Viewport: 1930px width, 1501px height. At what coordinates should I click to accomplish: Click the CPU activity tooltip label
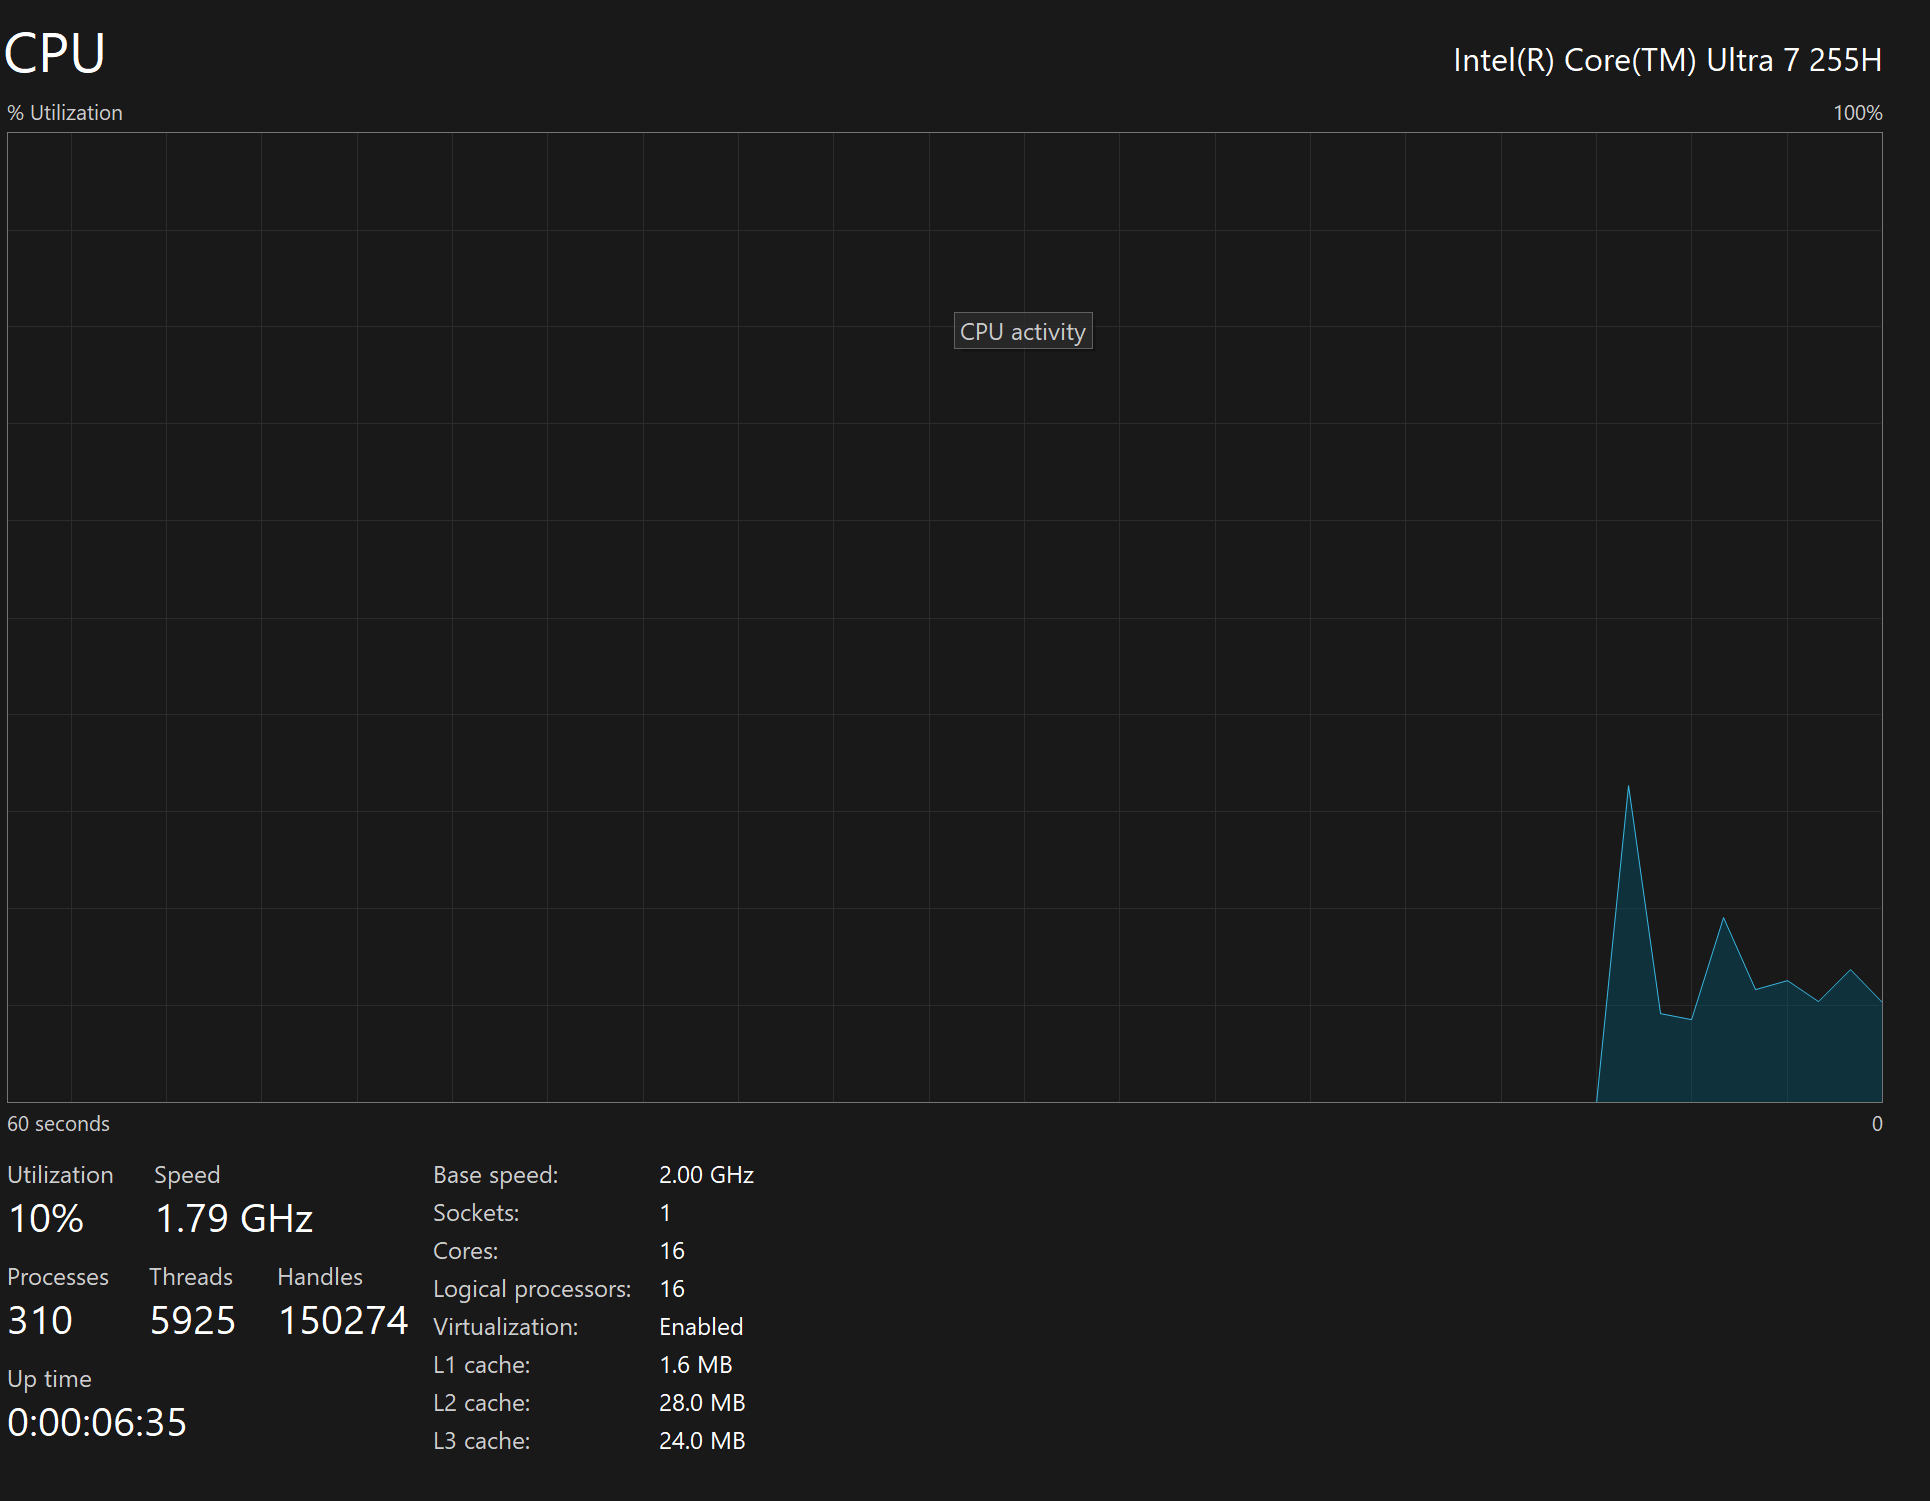(x=1022, y=332)
